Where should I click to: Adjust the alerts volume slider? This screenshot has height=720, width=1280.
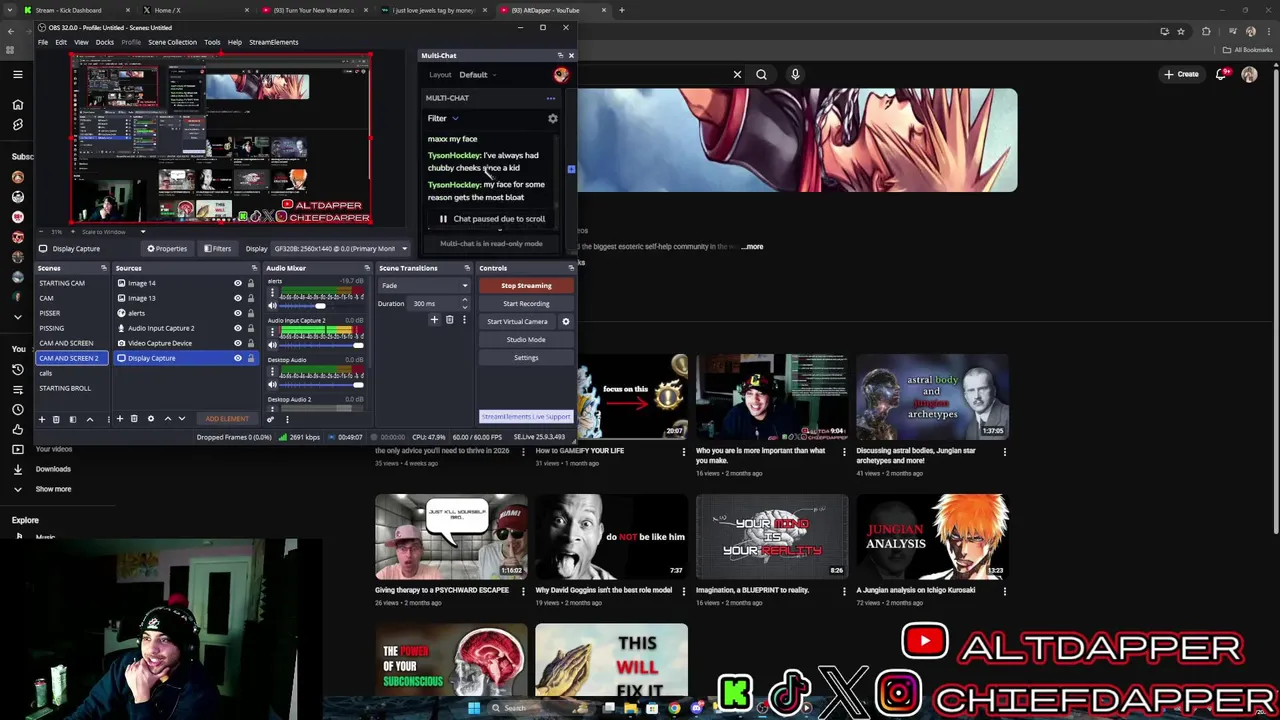[x=322, y=306]
